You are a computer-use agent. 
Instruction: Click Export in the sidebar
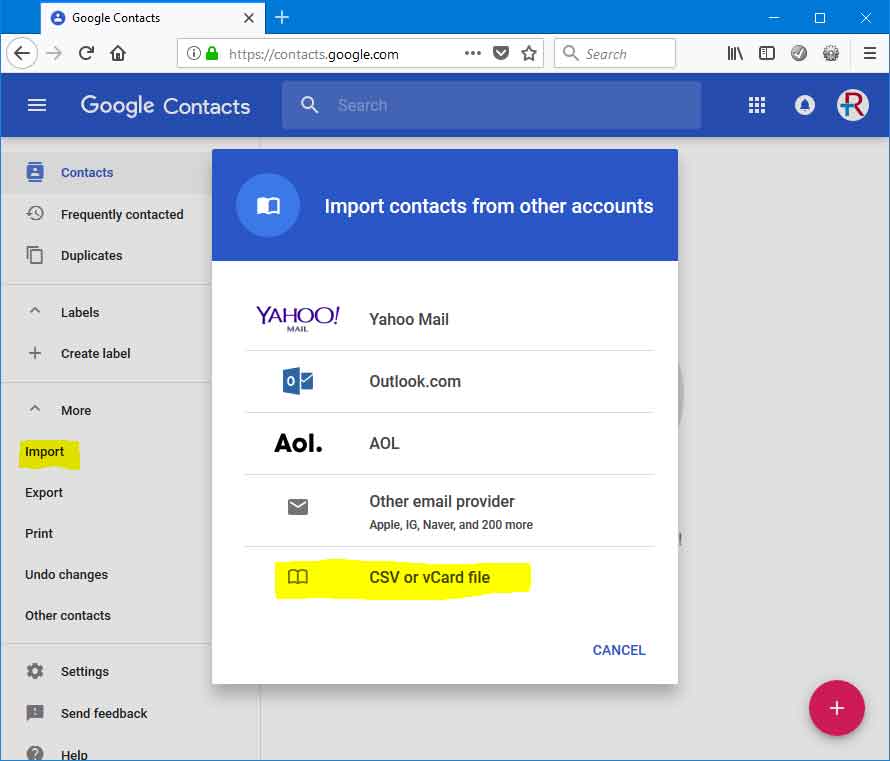click(x=44, y=493)
